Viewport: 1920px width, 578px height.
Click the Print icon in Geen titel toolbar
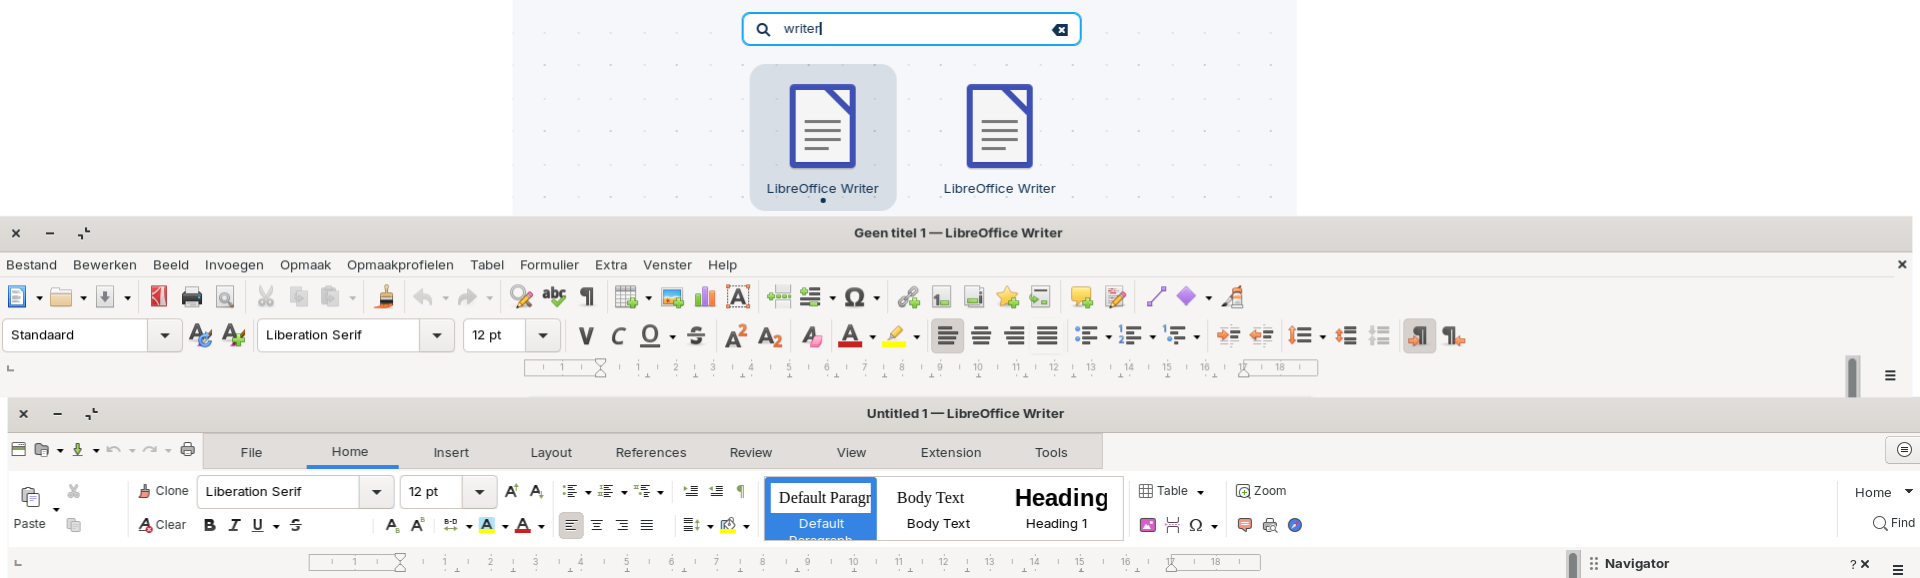coord(192,297)
